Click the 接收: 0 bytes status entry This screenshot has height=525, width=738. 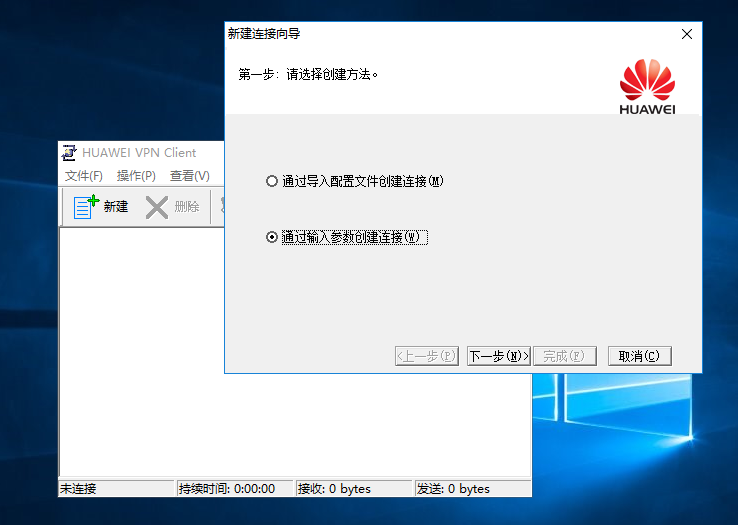tap(354, 489)
